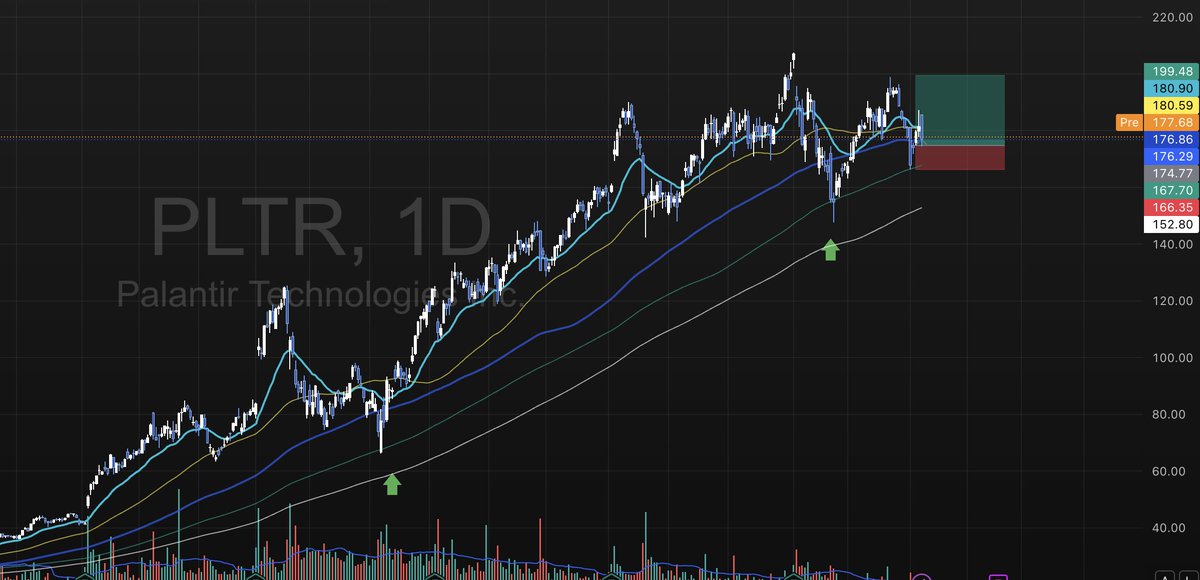Click the 100.00 price axis label
This screenshot has width=1200, height=580.
pyautogui.click(x=1170, y=358)
